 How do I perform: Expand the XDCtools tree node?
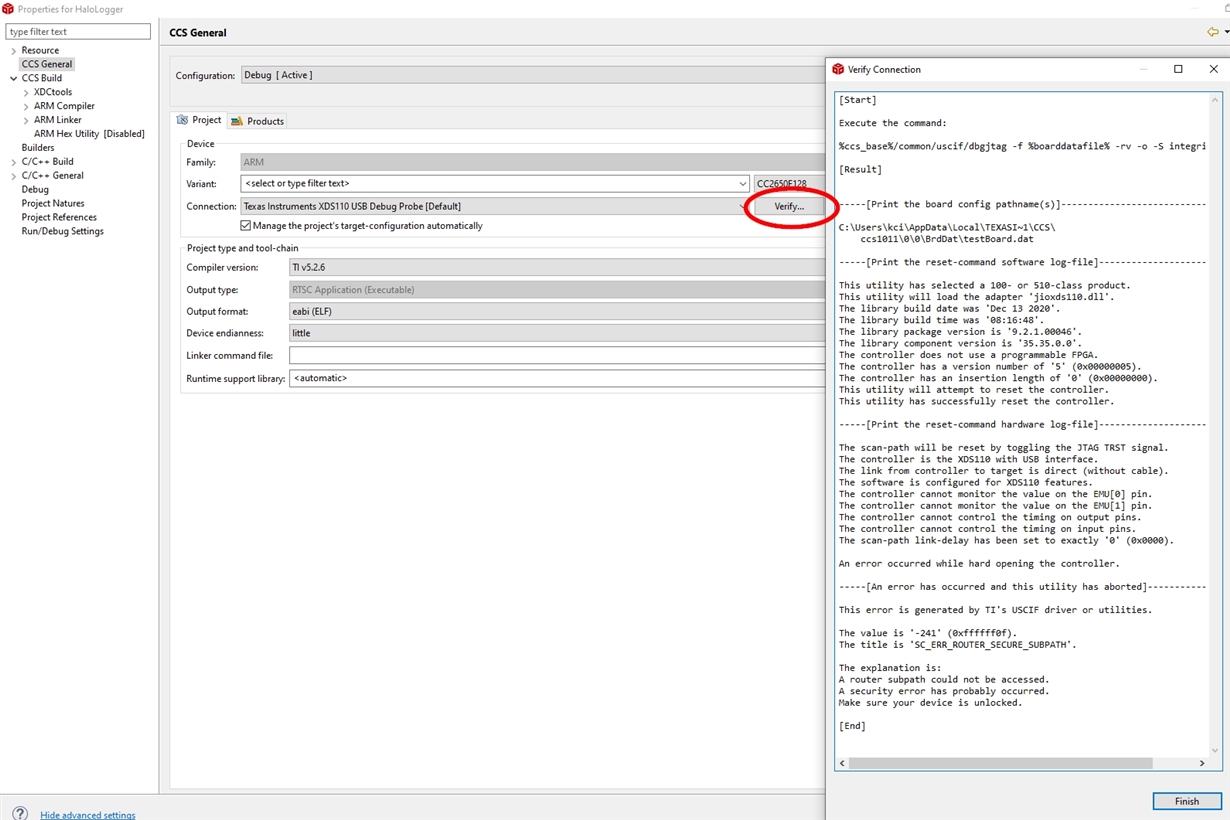tap(26, 92)
